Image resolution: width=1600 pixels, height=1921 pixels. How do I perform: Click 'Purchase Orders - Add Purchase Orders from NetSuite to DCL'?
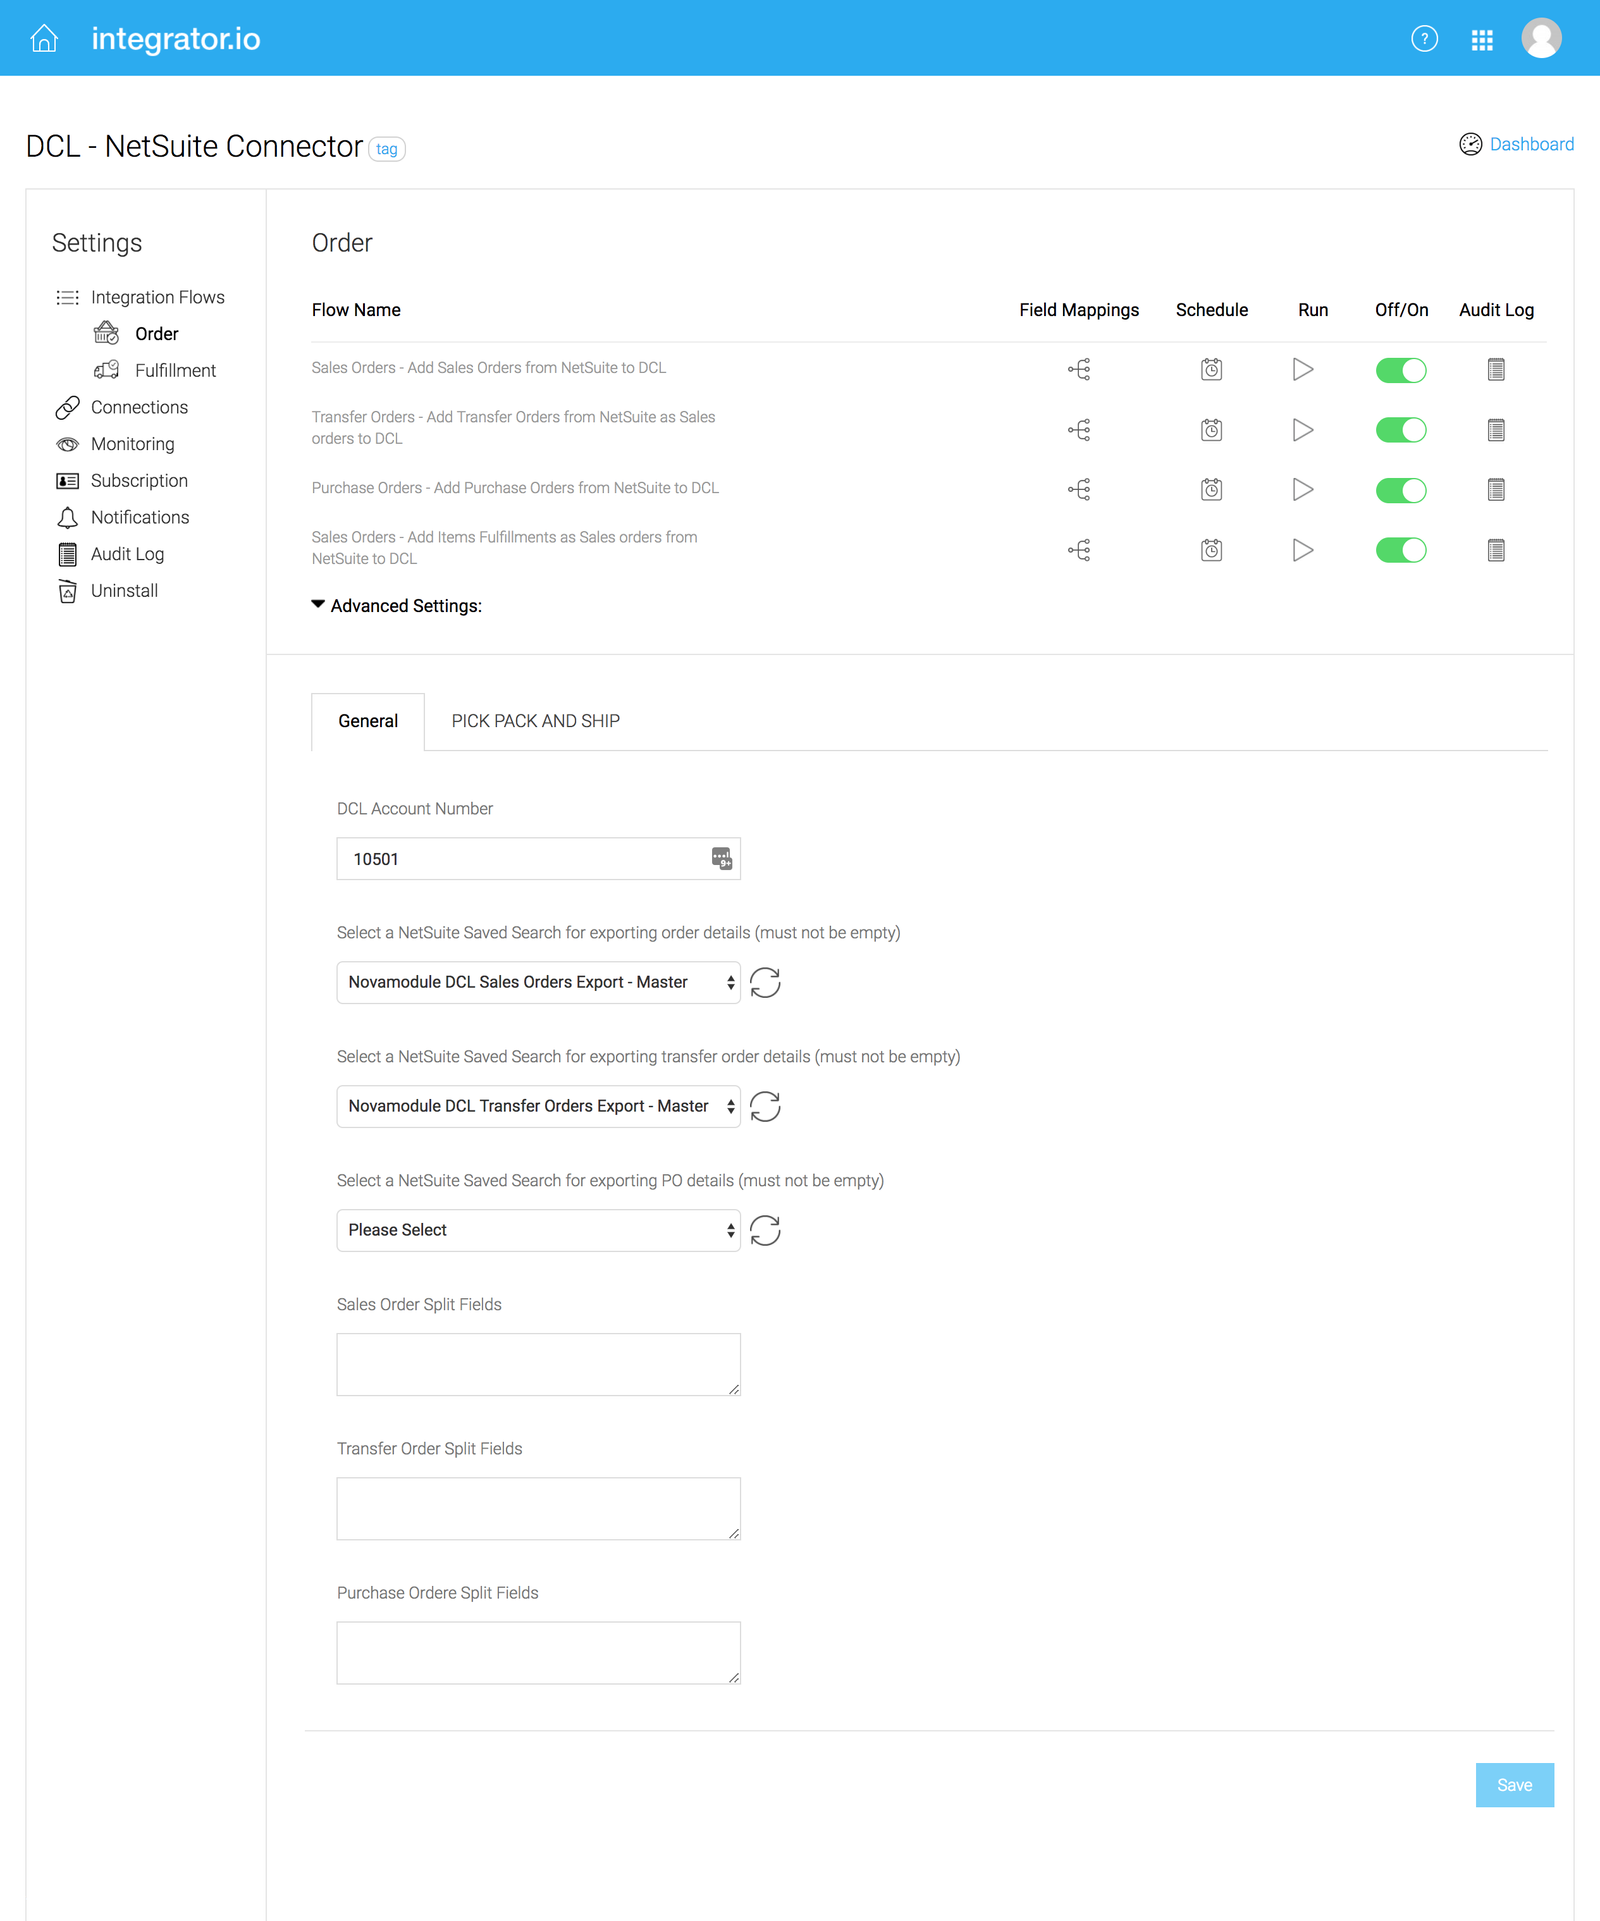[x=515, y=488]
